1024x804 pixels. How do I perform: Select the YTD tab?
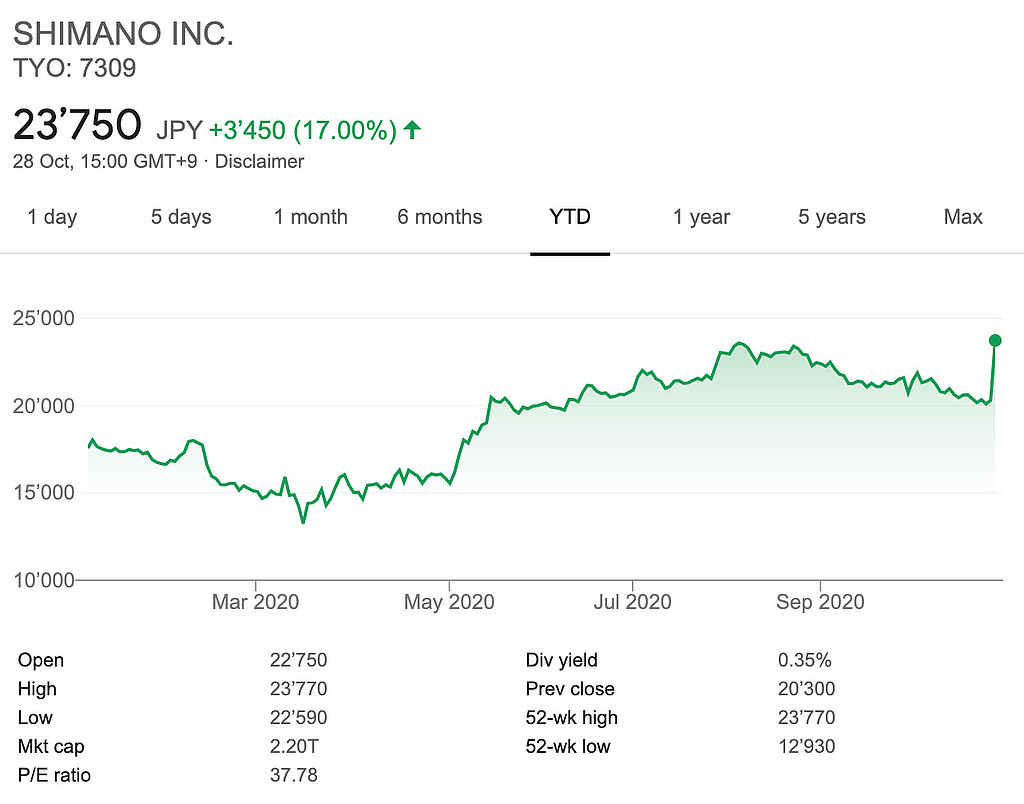point(570,217)
